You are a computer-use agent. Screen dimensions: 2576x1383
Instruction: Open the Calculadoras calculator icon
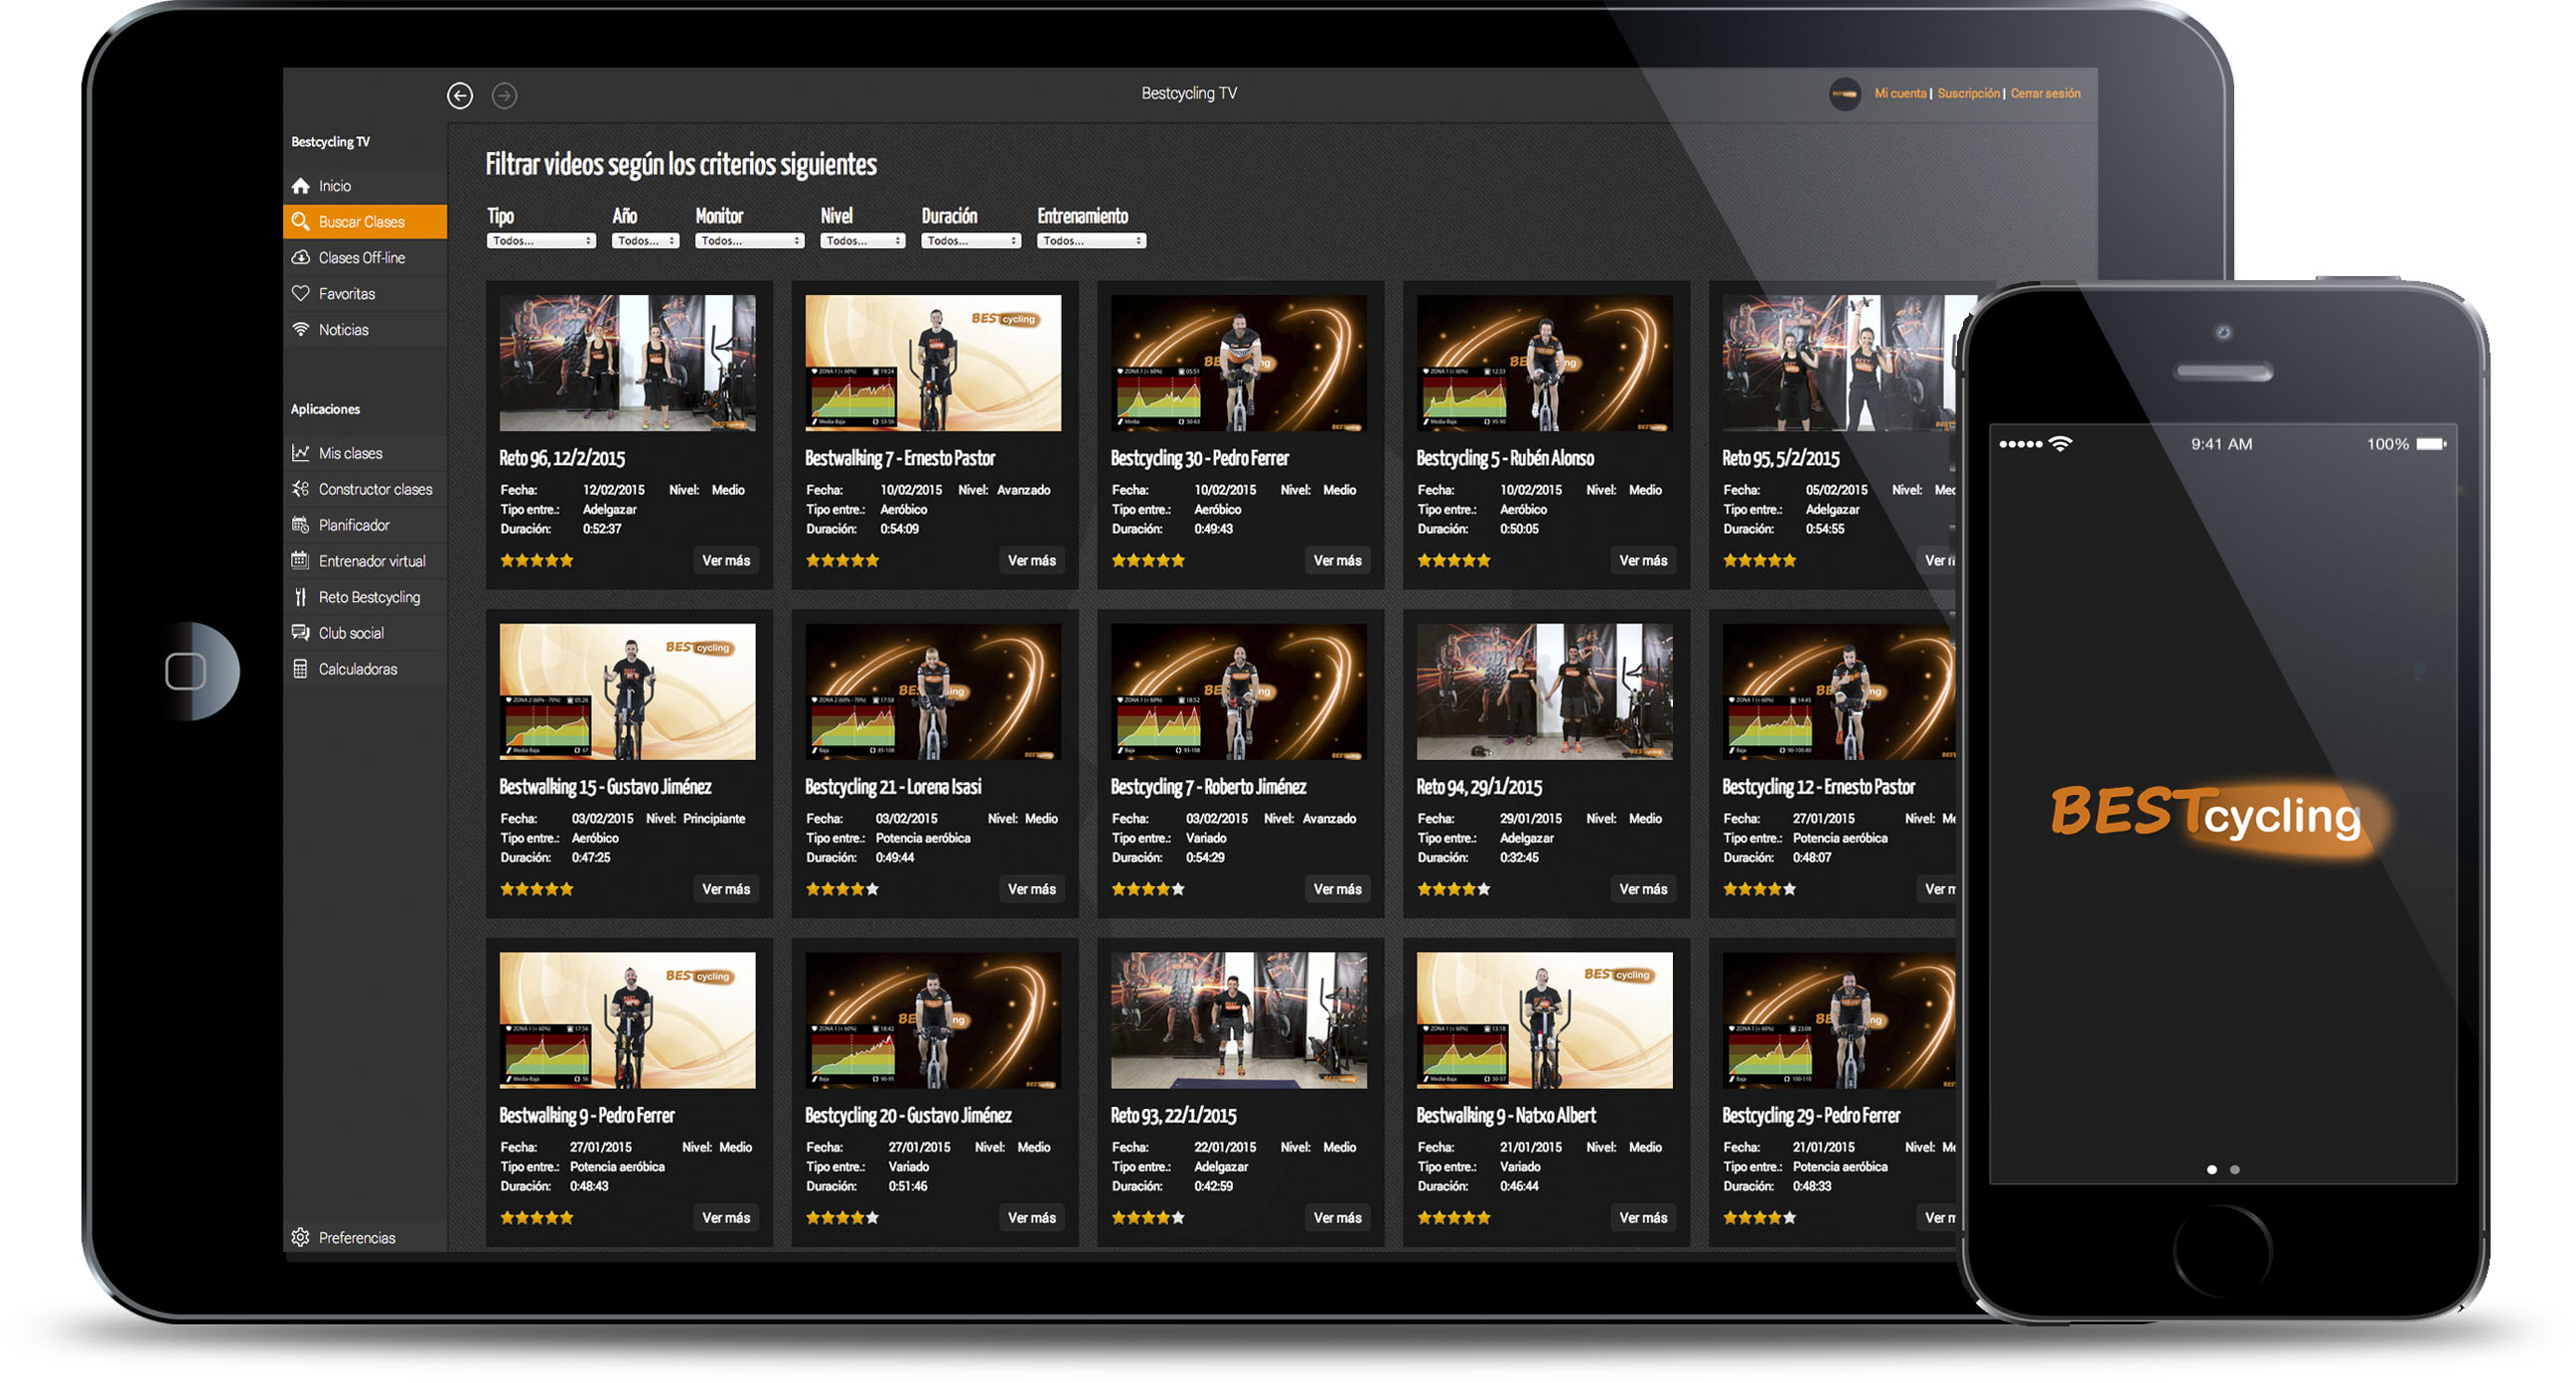click(x=301, y=669)
